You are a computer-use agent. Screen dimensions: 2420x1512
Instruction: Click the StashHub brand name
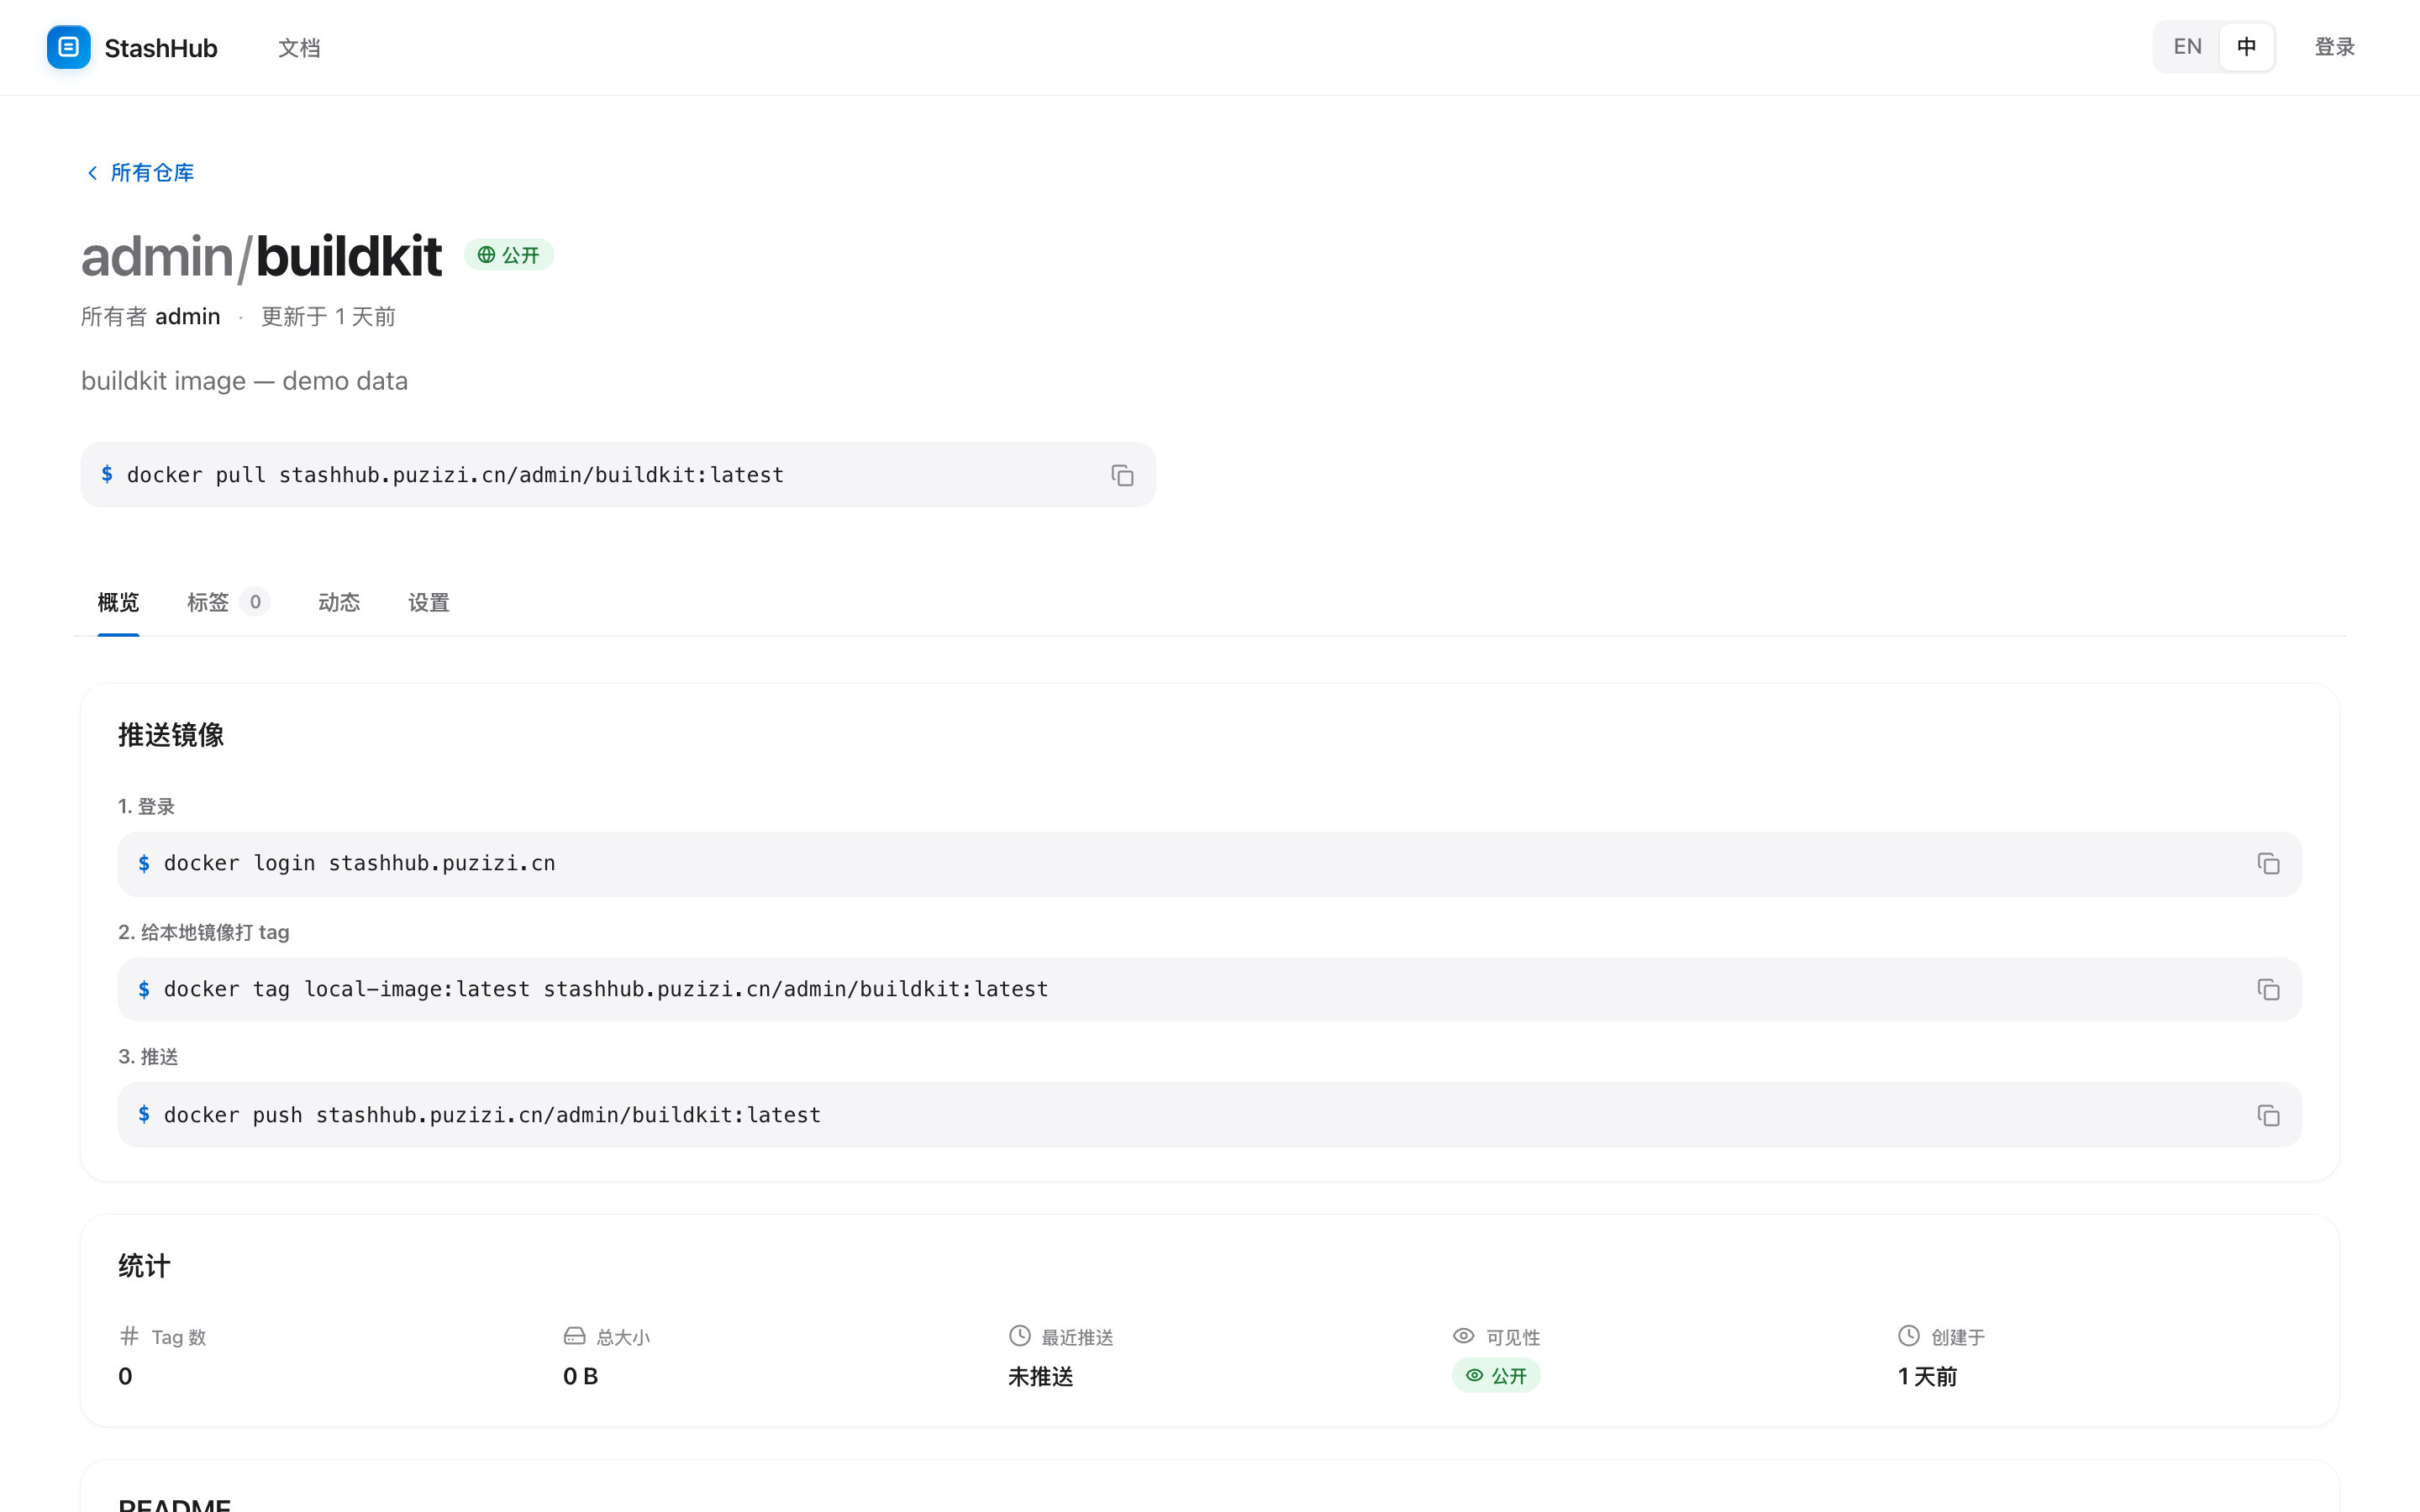161,48
